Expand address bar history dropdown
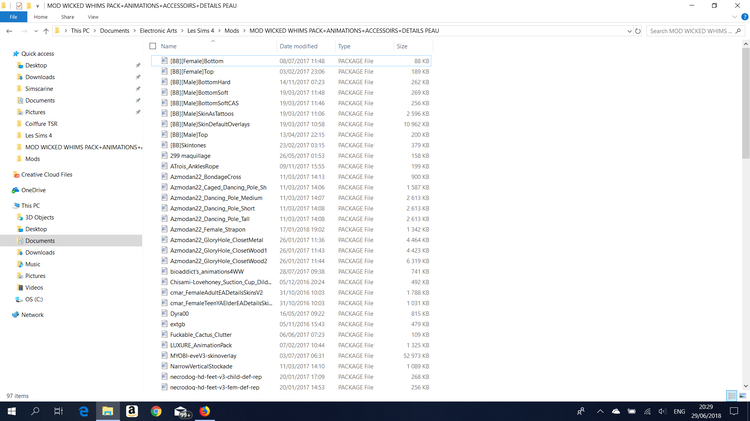Image resolution: width=750 pixels, height=421 pixels. pos(629,31)
